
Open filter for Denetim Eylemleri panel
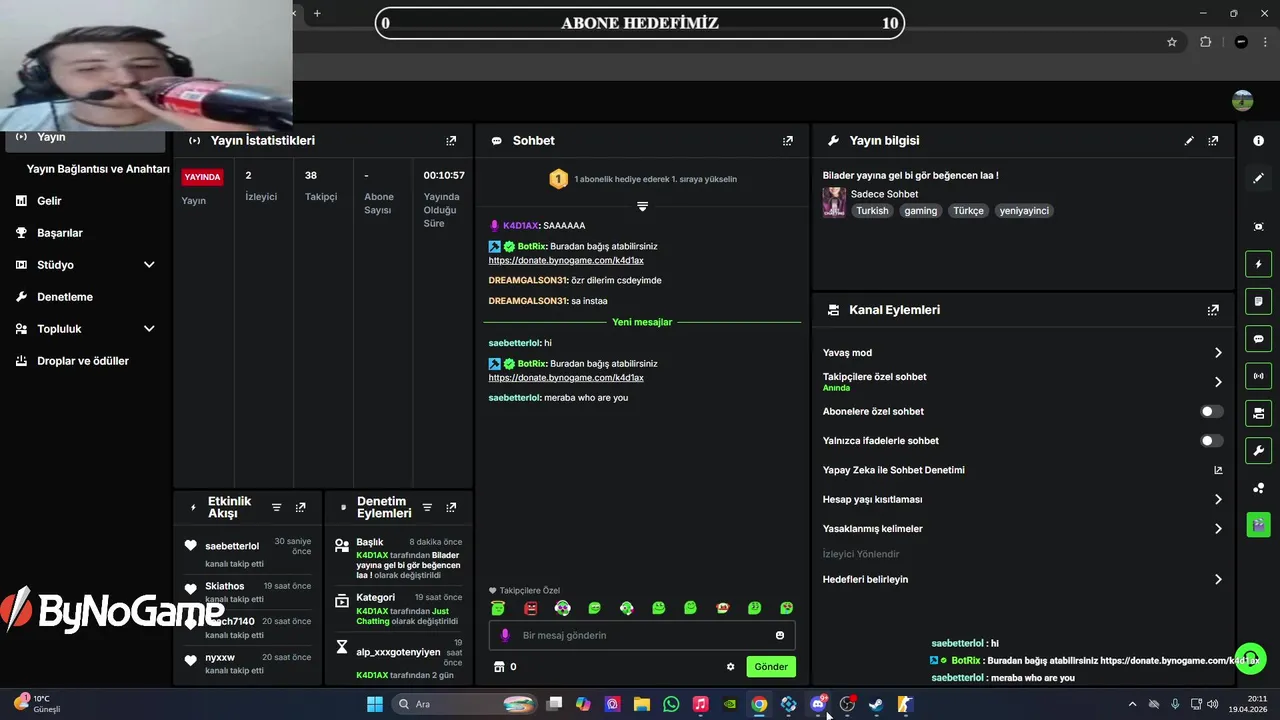[x=427, y=508]
